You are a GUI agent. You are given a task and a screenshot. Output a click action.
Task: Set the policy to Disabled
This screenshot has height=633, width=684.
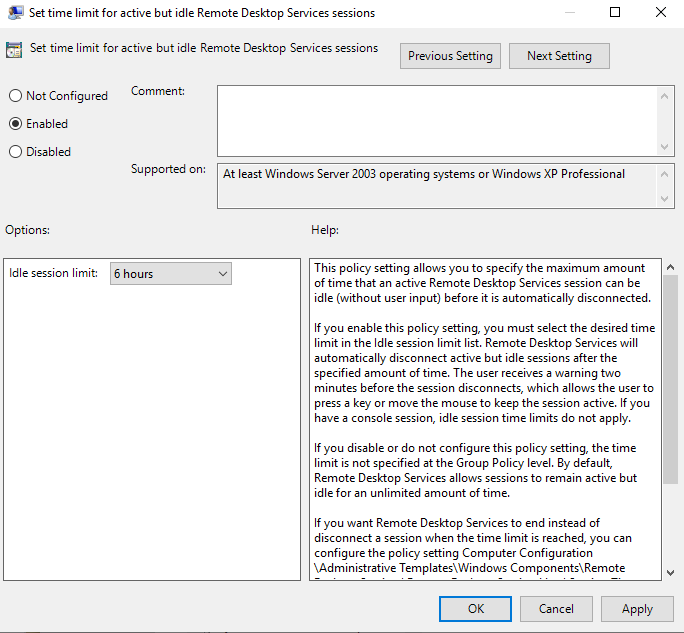click(x=15, y=152)
